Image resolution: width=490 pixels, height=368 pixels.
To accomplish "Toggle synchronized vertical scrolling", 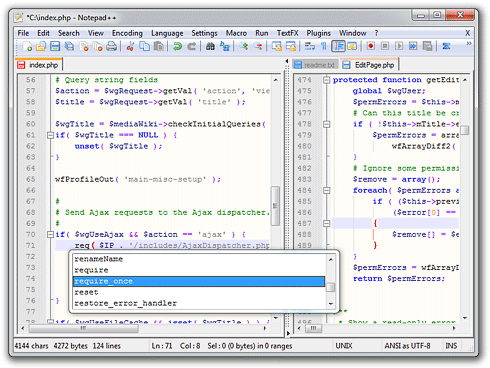I will tap(277, 46).
